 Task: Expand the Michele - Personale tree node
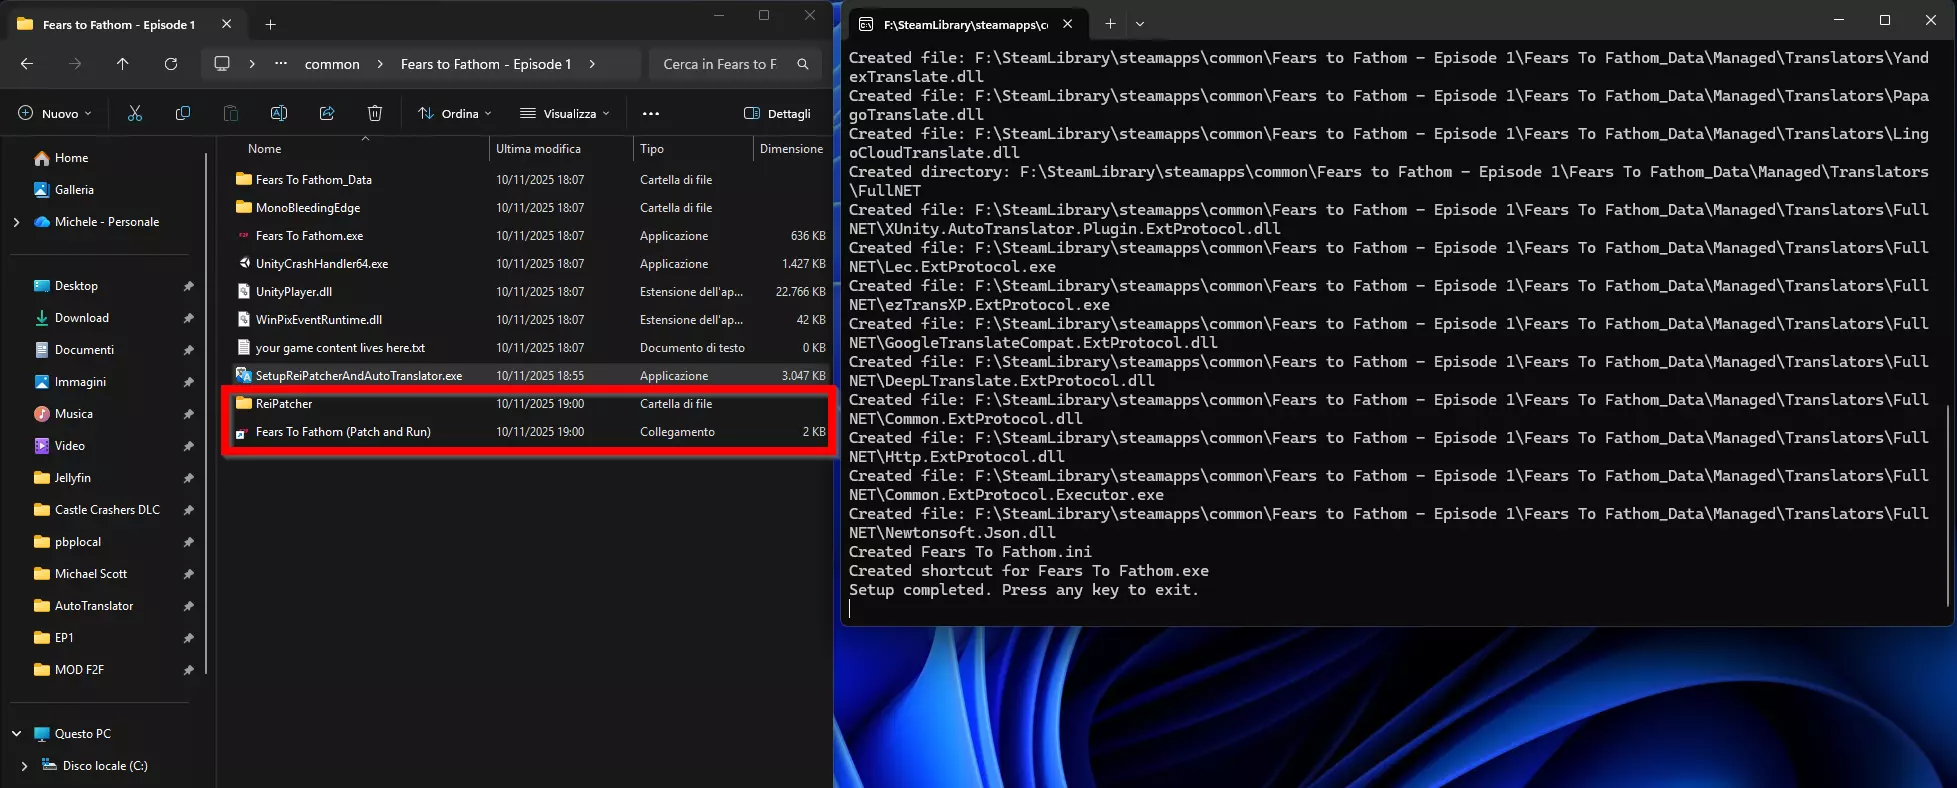coord(16,222)
